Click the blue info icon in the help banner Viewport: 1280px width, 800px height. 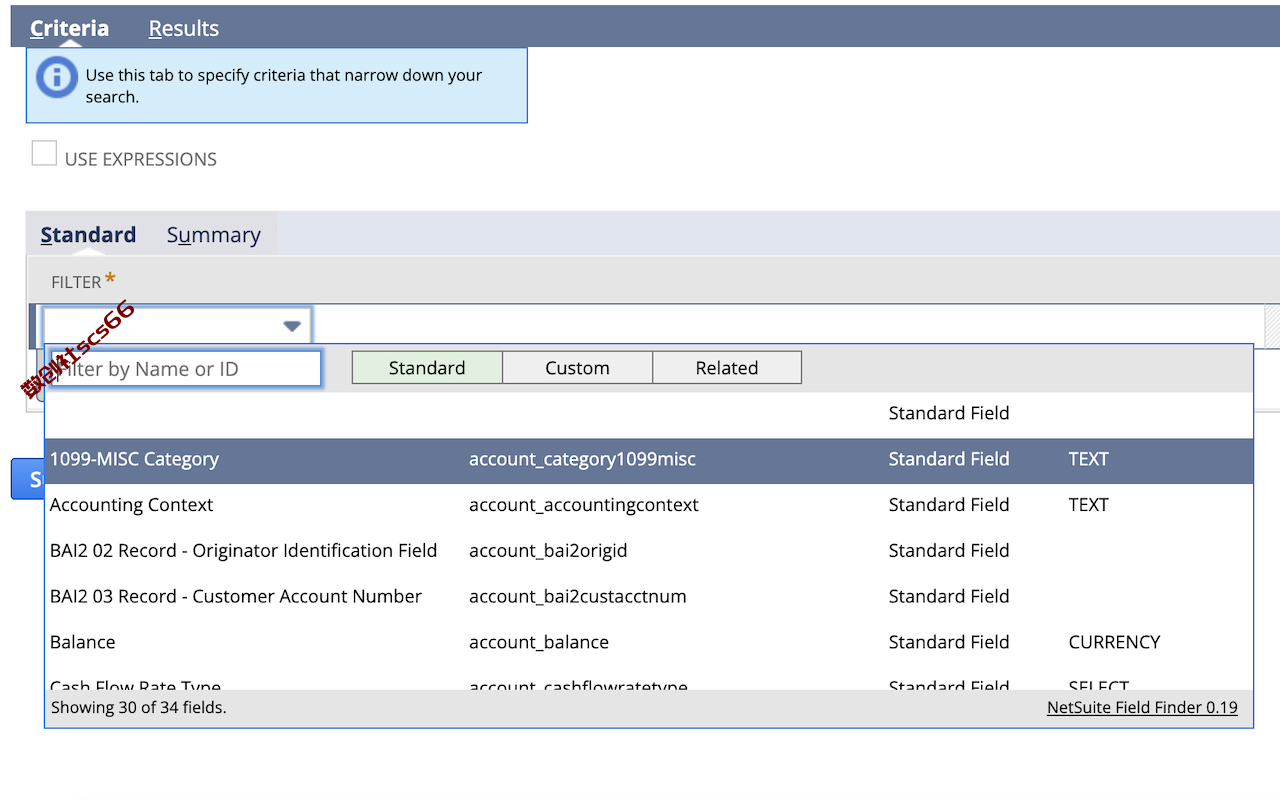coord(56,76)
